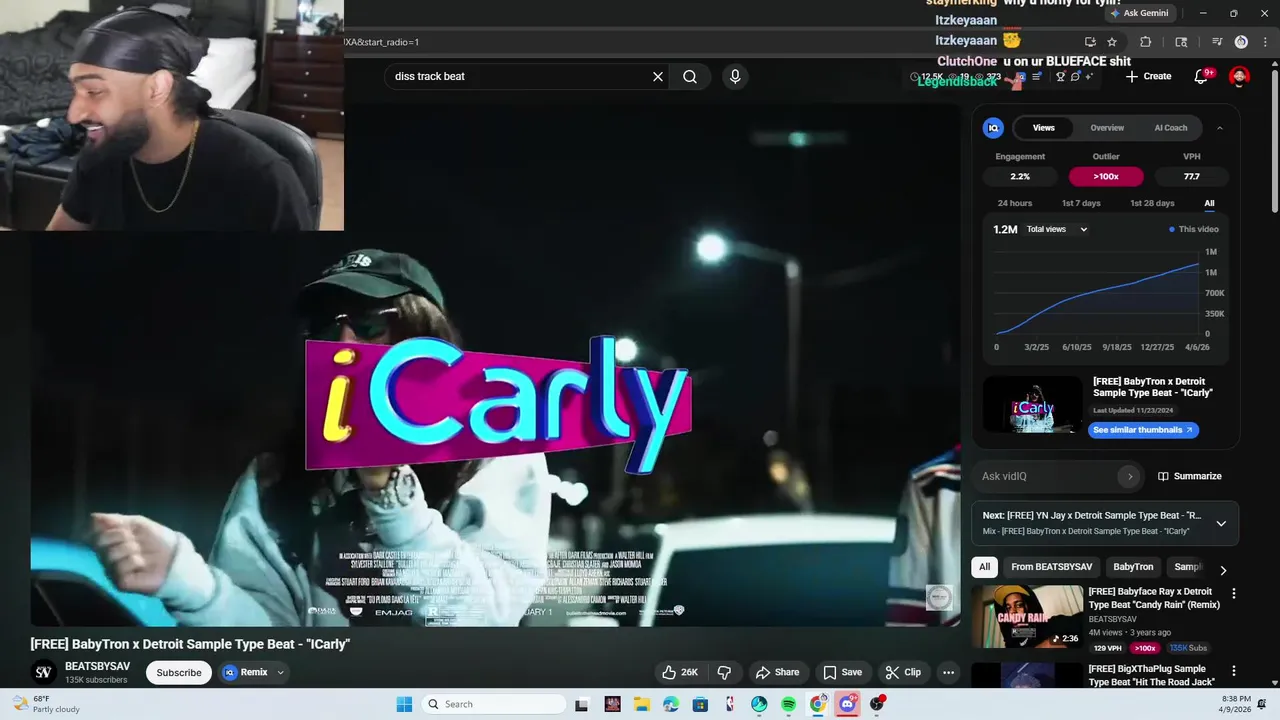Click Ask Gemini button
This screenshot has width=1280, height=720.
coord(1139,13)
